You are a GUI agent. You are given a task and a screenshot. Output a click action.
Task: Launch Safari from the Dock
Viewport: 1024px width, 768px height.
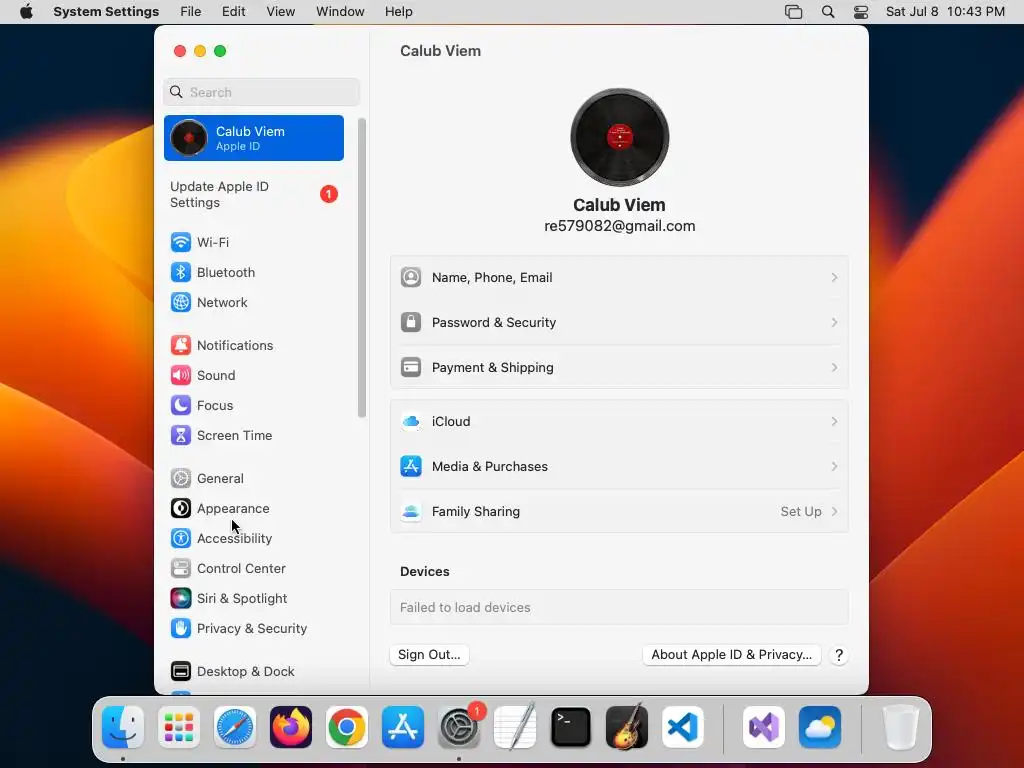coord(235,727)
